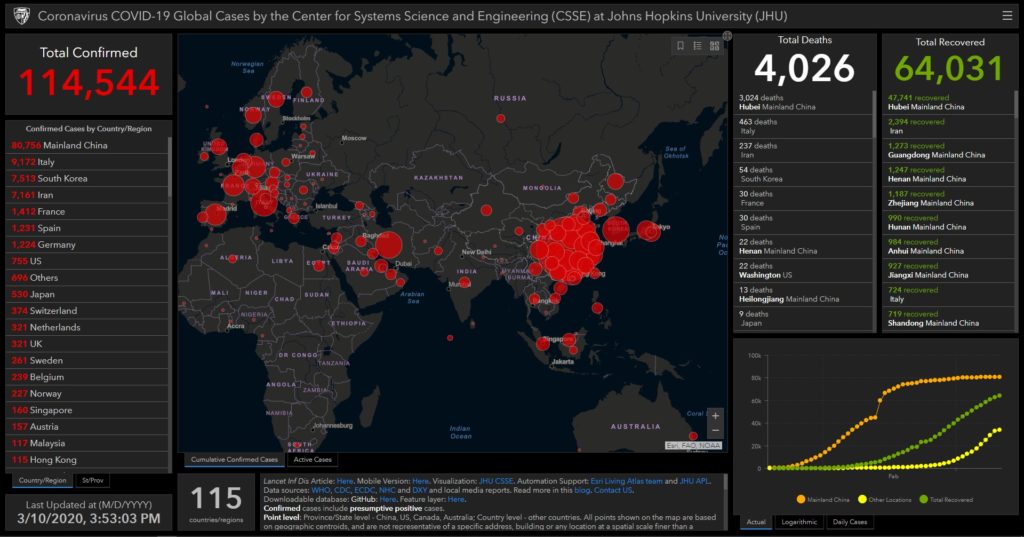Select the Others row with 696 cases
This screenshot has width=1024, height=537.
coord(88,278)
